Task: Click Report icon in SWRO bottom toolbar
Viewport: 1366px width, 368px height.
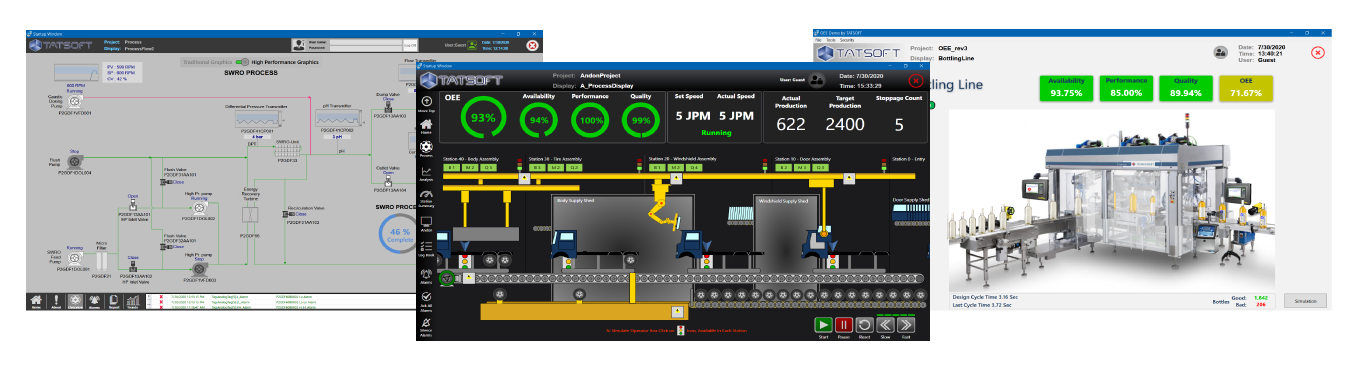Action: tap(115, 300)
